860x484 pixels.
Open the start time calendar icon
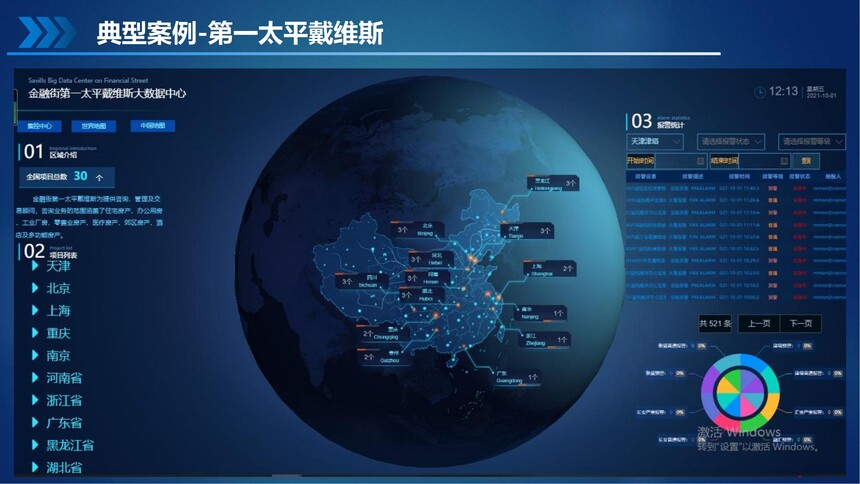pyautogui.click(x=700, y=161)
